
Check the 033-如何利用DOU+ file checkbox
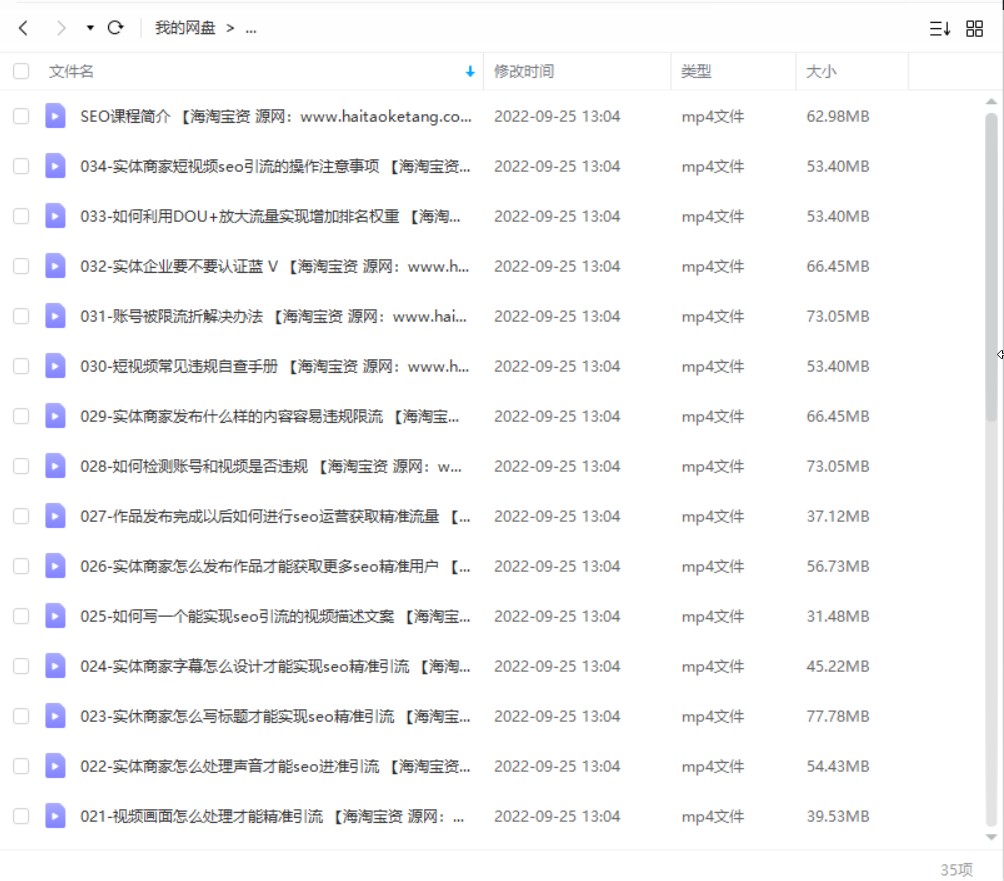pos(21,216)
